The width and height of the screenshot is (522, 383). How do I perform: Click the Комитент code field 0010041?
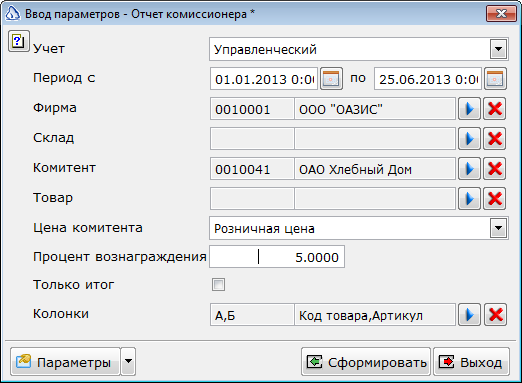click(252, 169)
